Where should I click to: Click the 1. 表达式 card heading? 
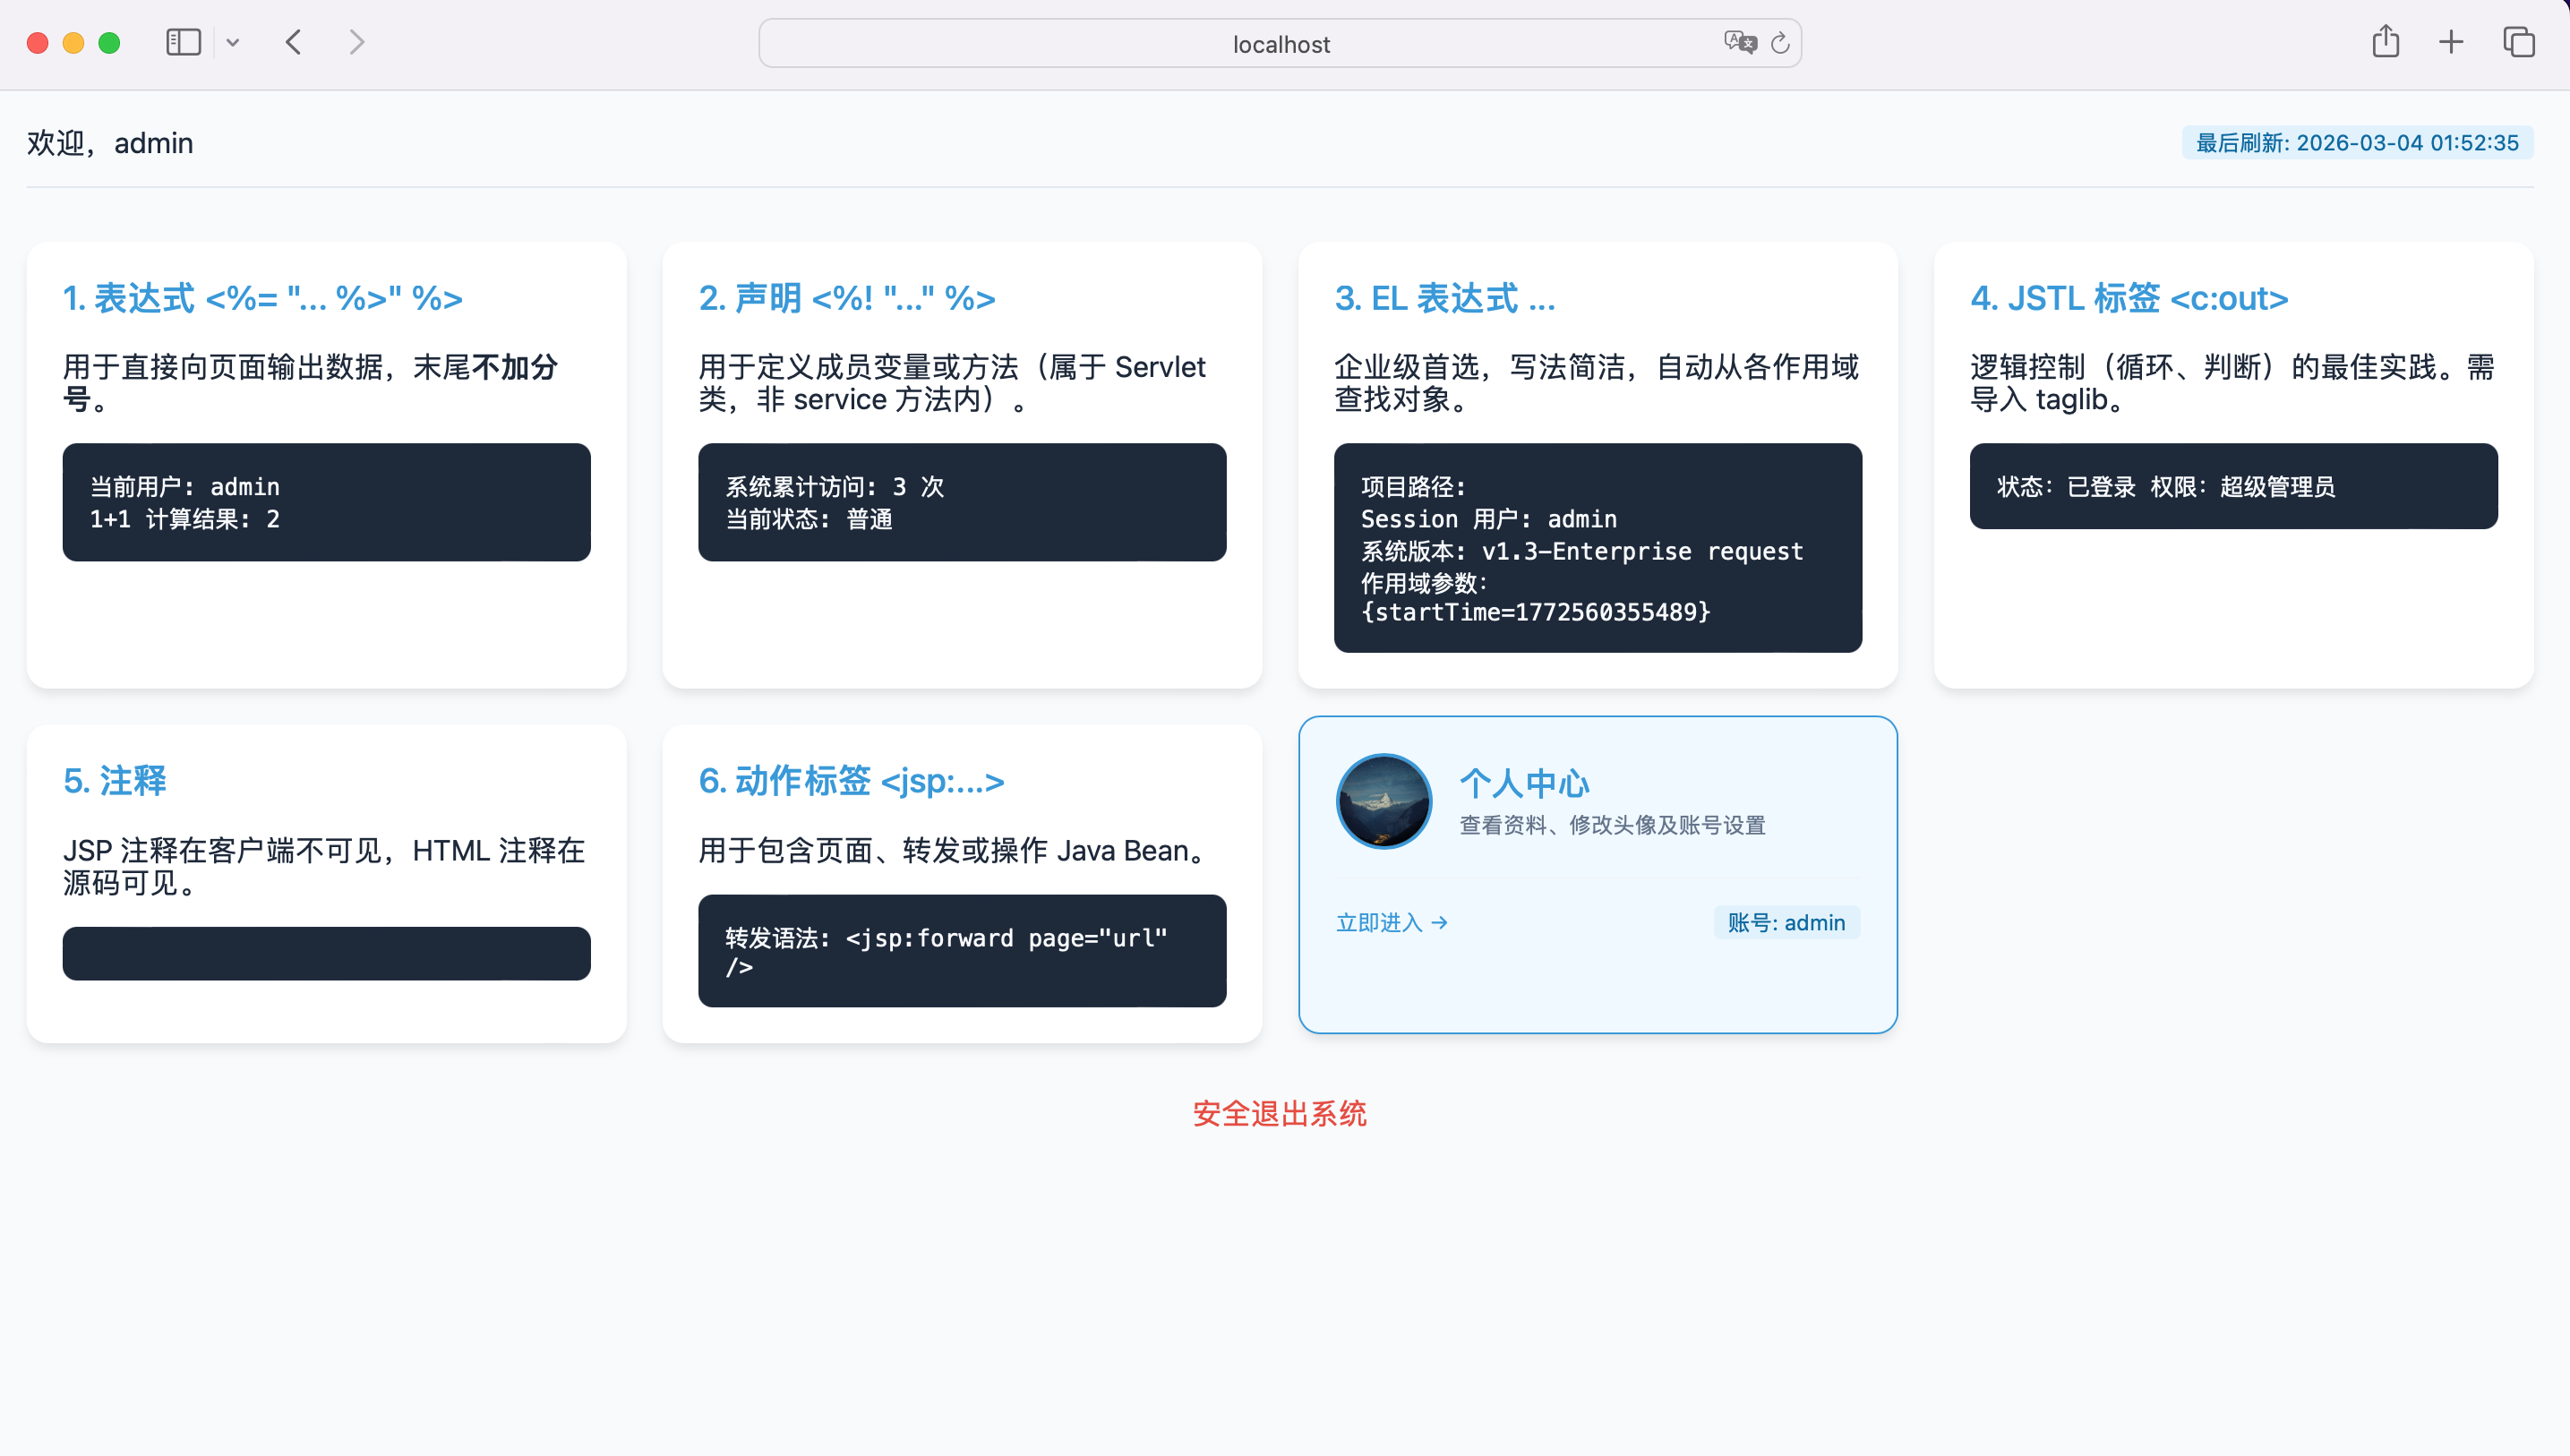263,298
